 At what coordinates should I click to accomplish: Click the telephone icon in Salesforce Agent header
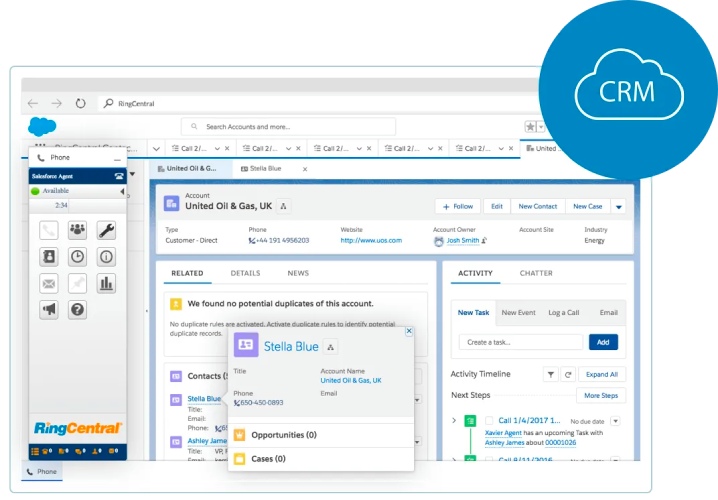(x=119, y=176)
